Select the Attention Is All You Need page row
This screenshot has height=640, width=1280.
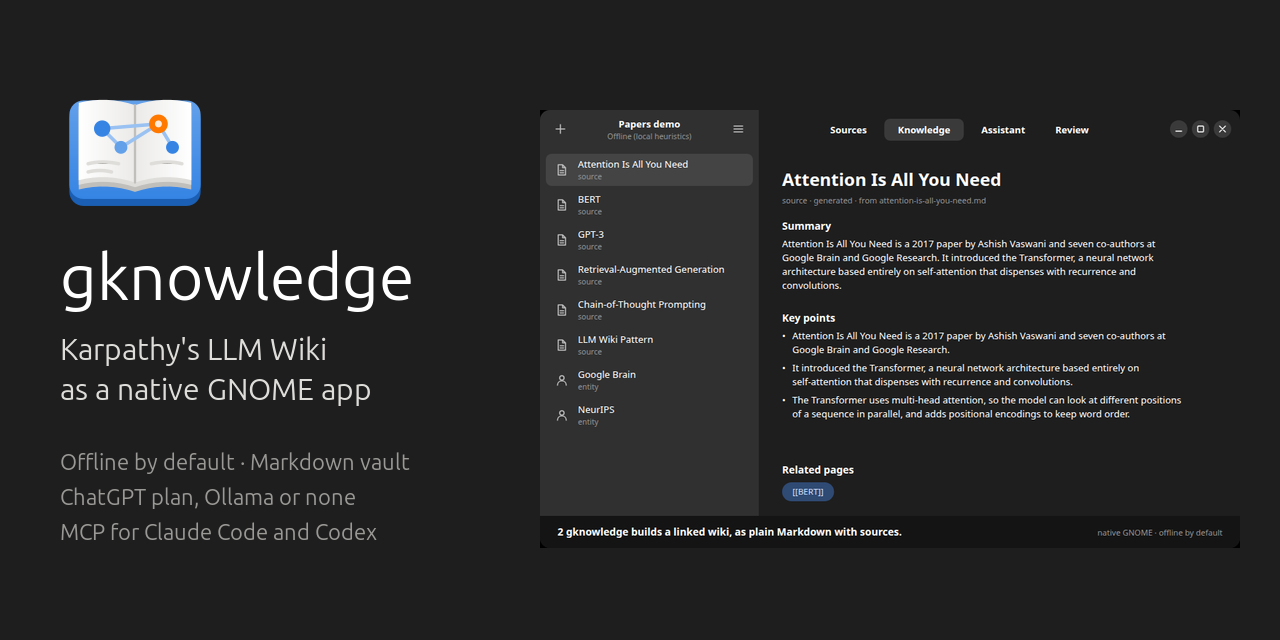pos(649,170)
